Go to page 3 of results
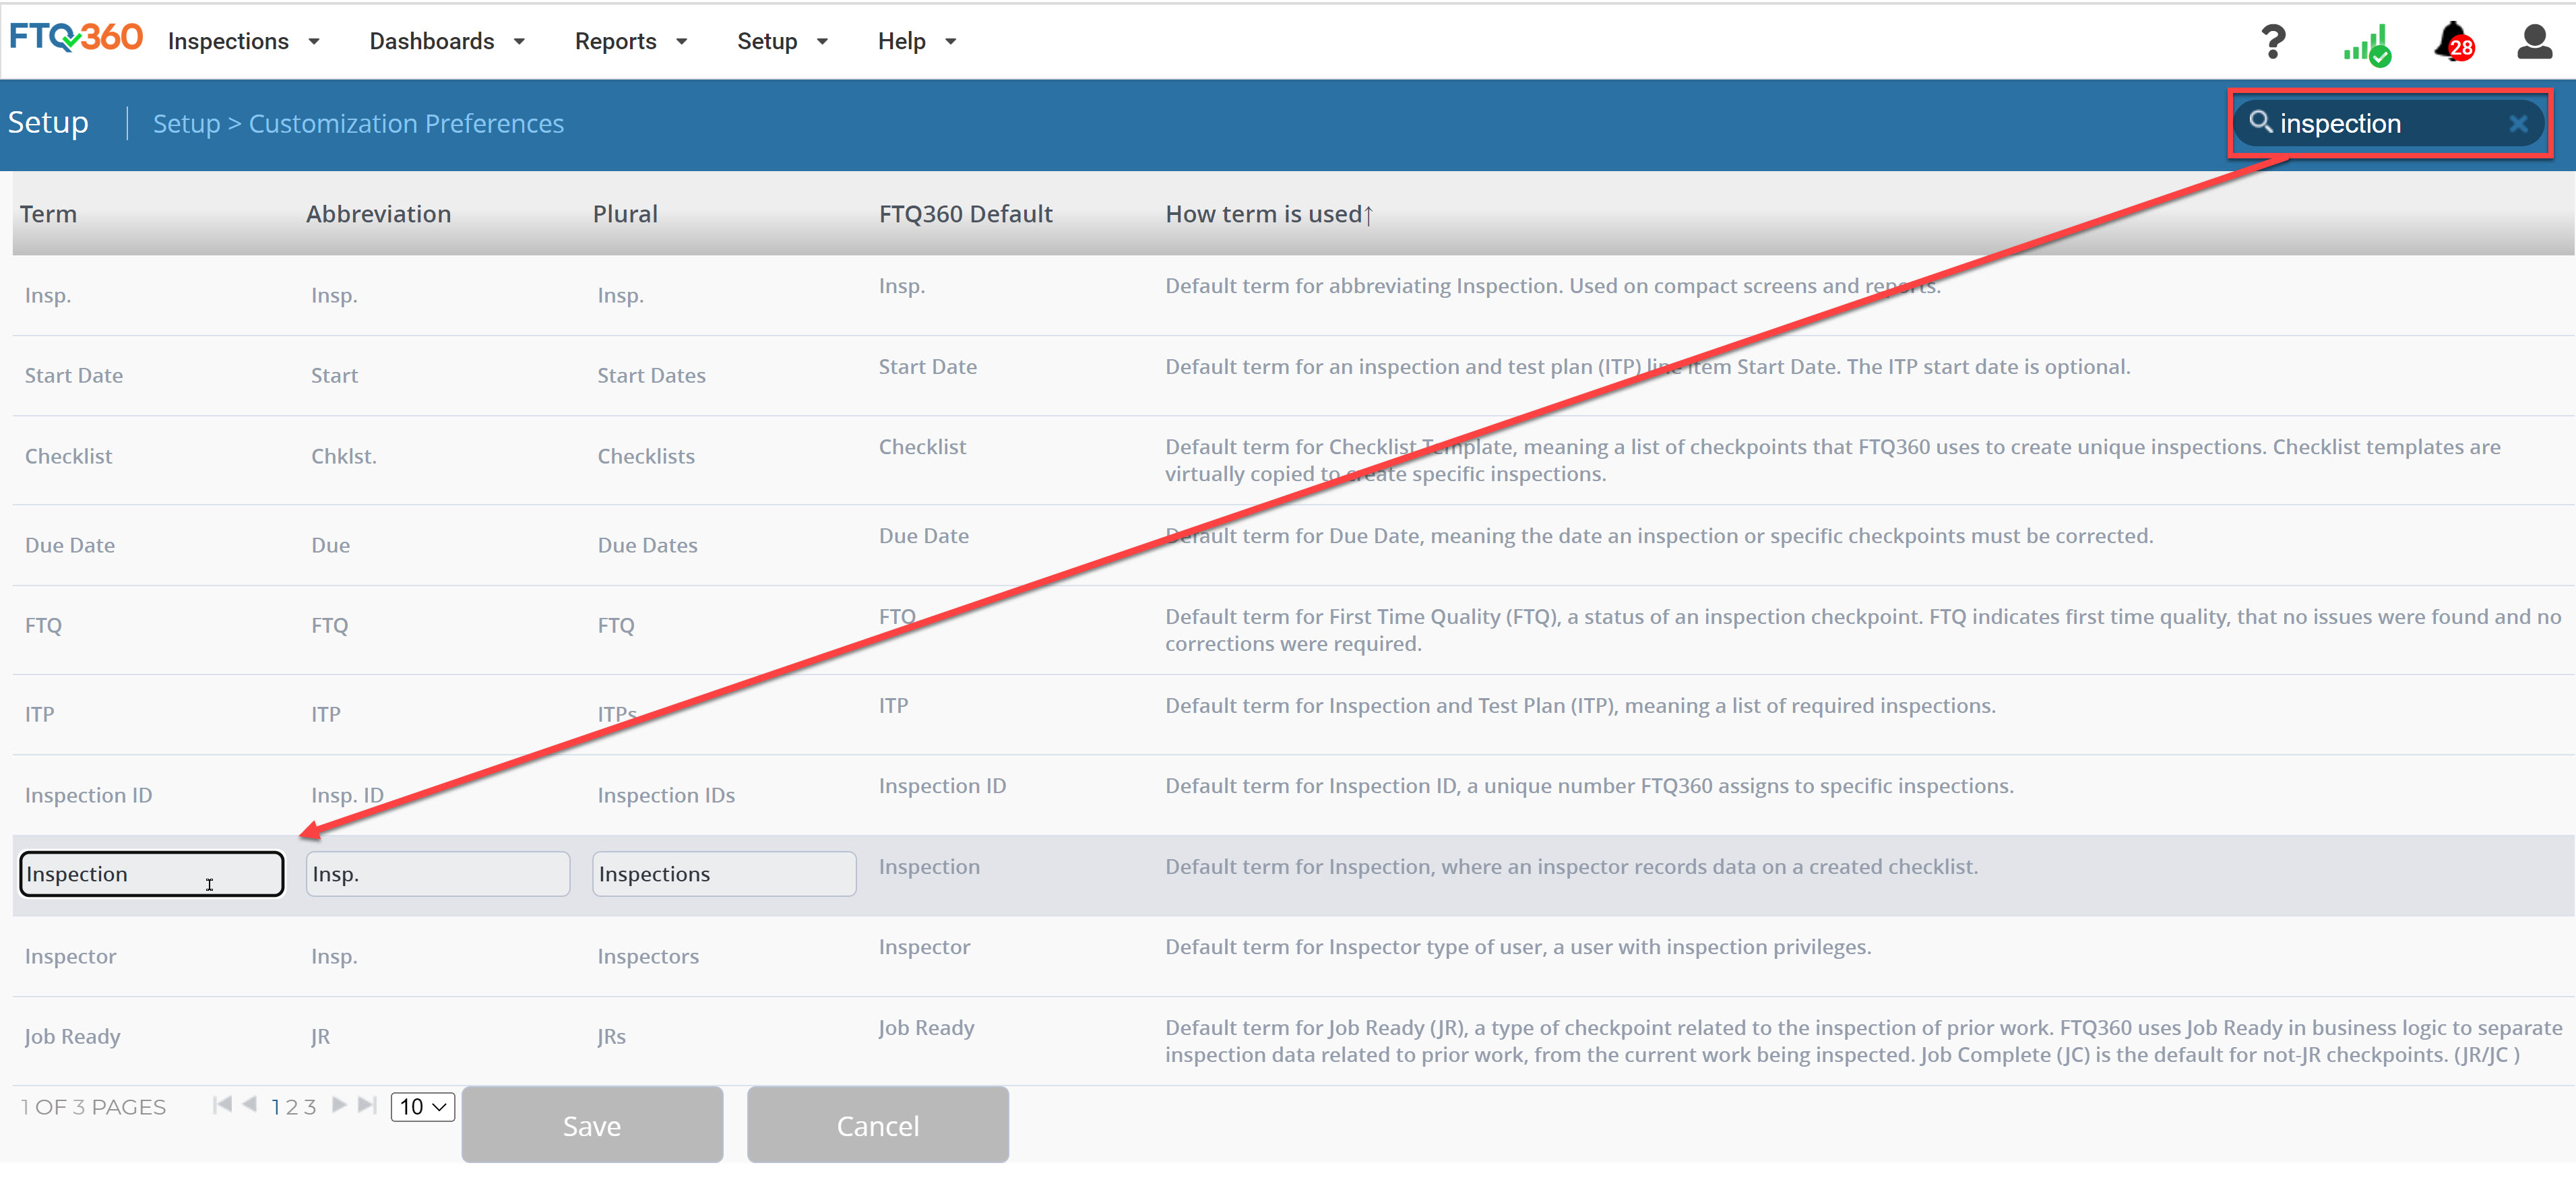Image resolution: width=2576 pixels, height=1190 pixels. point(310,1107)
